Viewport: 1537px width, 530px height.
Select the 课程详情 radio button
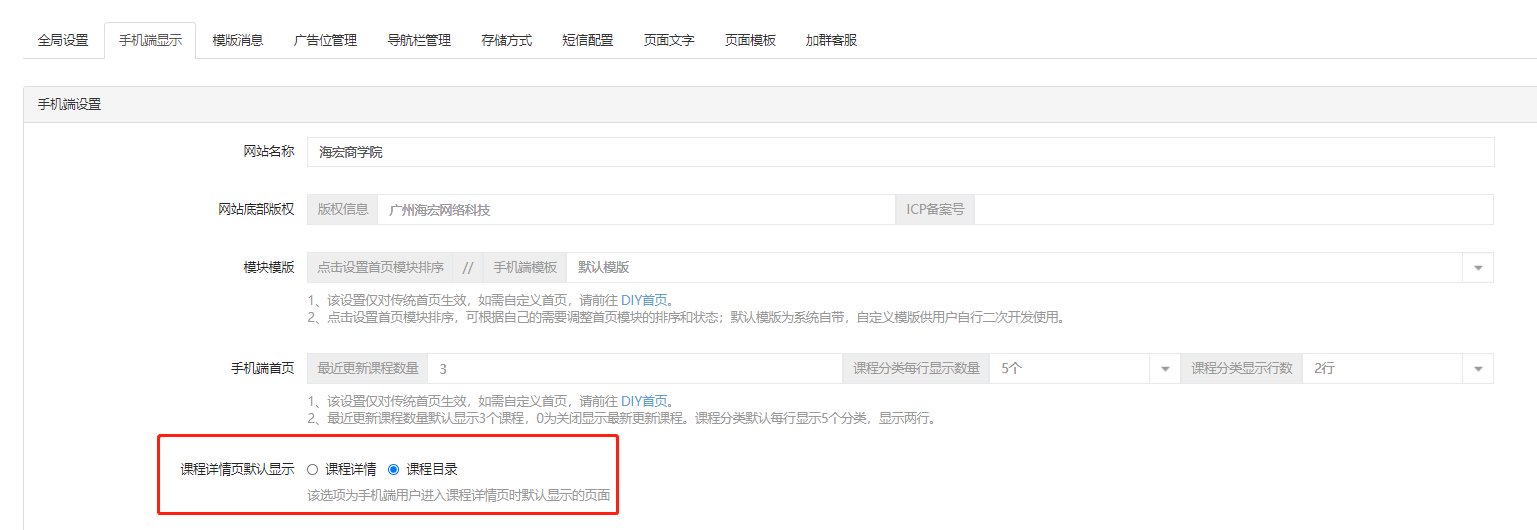(313, 469)
